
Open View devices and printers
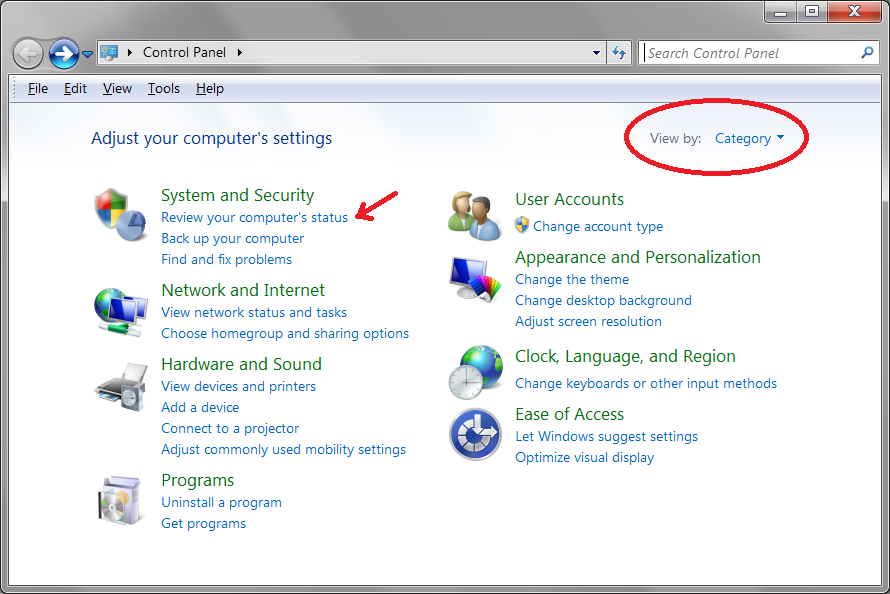coord(238,386)
